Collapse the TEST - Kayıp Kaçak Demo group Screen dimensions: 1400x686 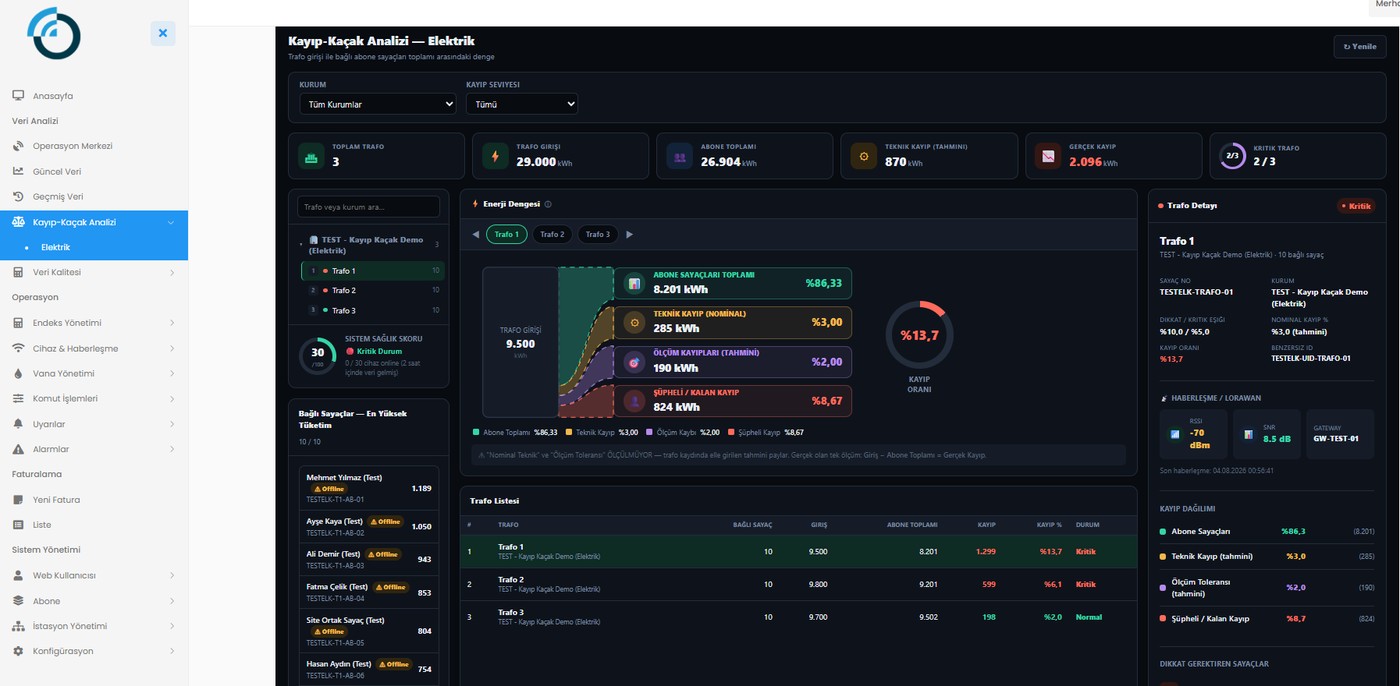point(301,242)
